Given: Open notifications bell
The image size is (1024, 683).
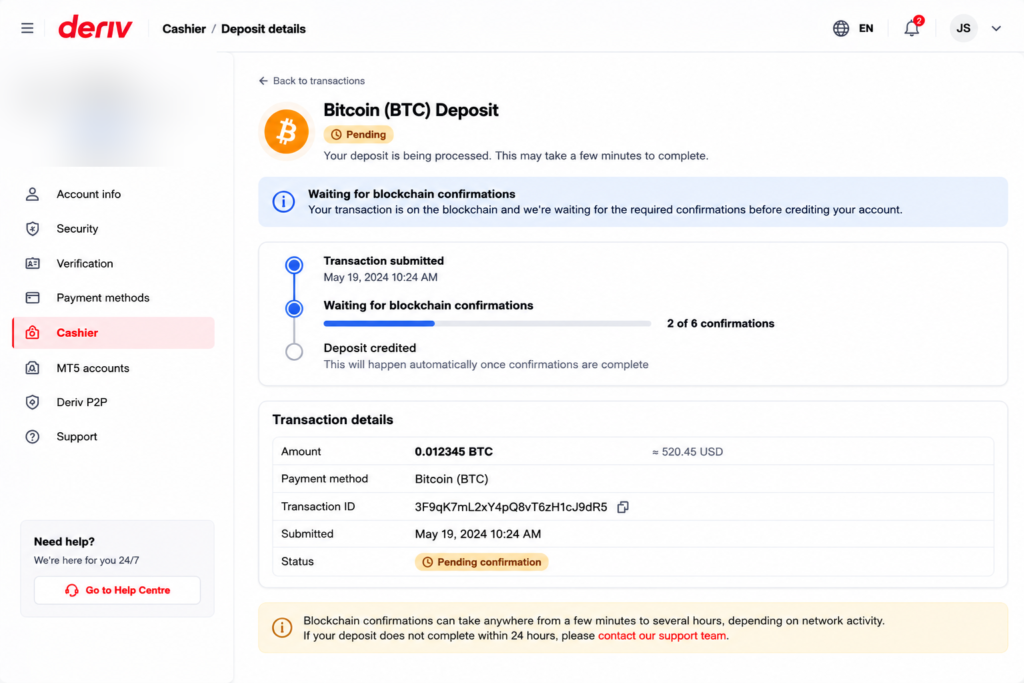Looking at the screenshot, I should [x=912, y=27].
